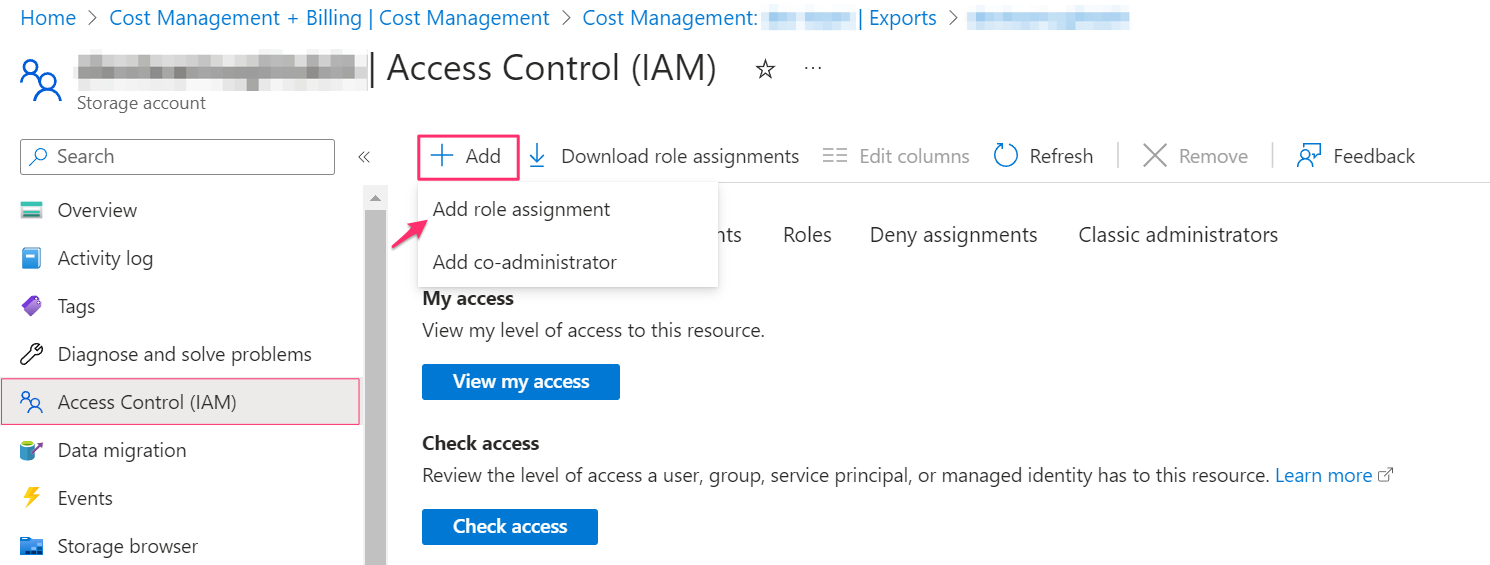Select the Tags sidebar icon
The height and width of the screenshot is (565, 1490).
point(32,306)
